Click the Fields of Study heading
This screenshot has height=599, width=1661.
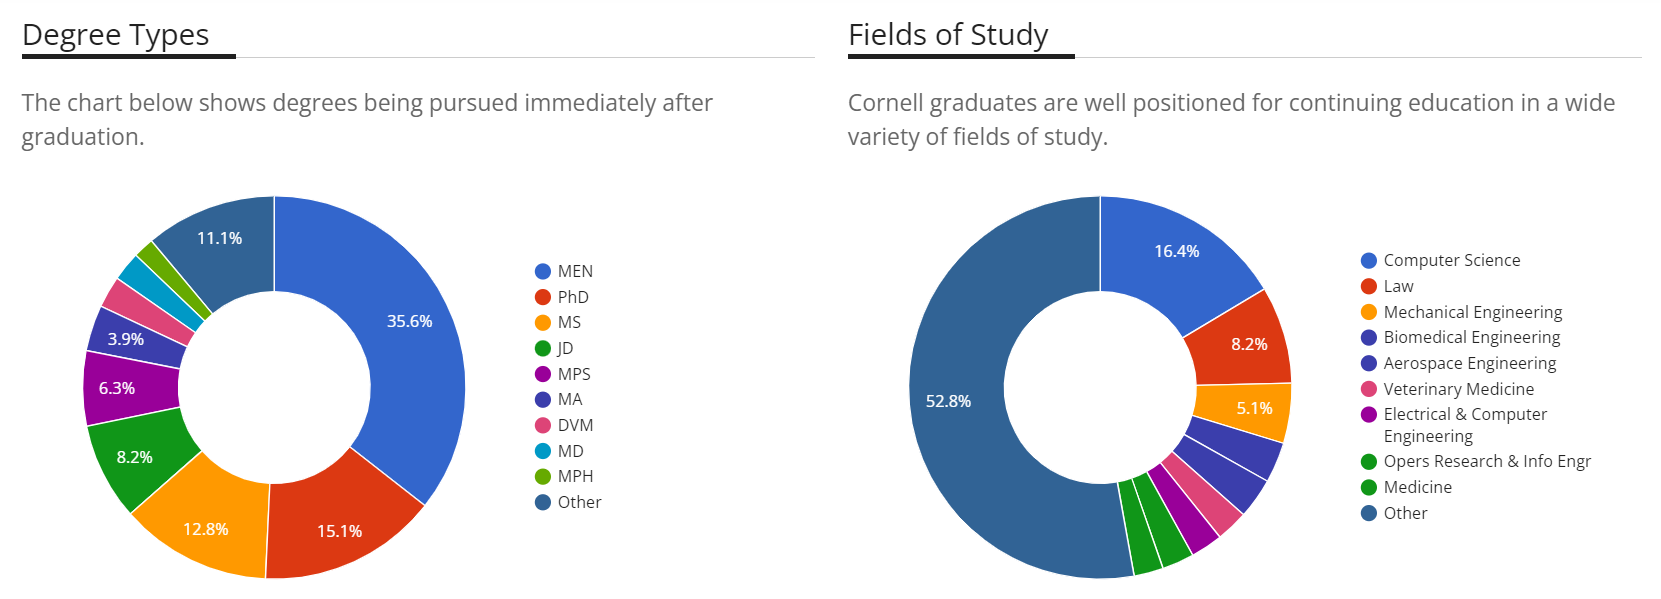click(x=948, y=35)
